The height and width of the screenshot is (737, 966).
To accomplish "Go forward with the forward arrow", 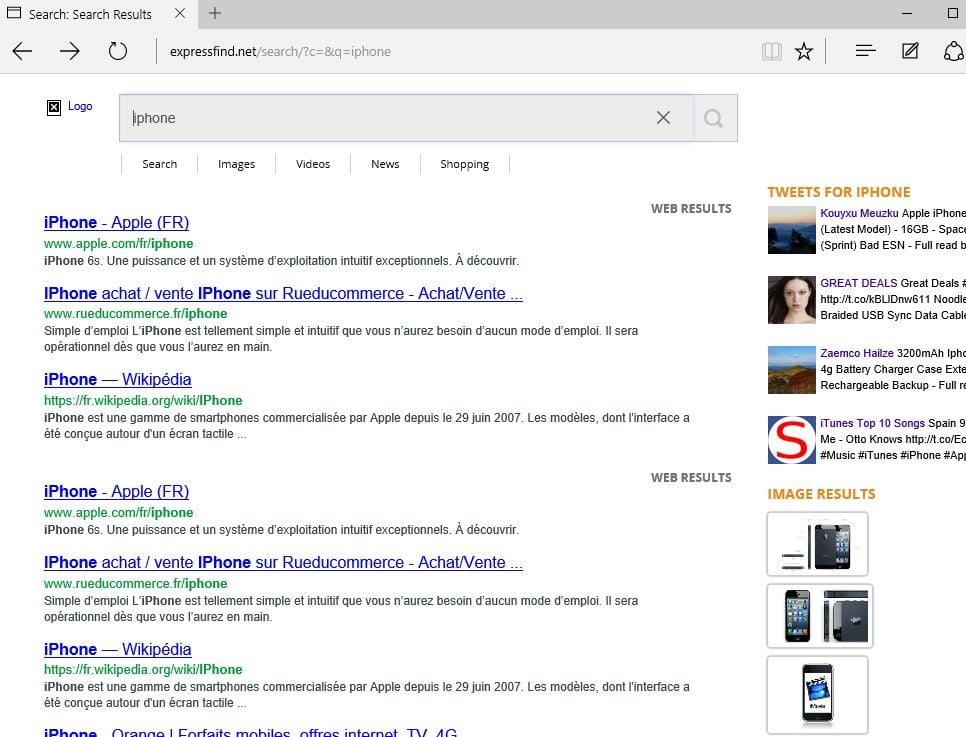I will [70, 51].
